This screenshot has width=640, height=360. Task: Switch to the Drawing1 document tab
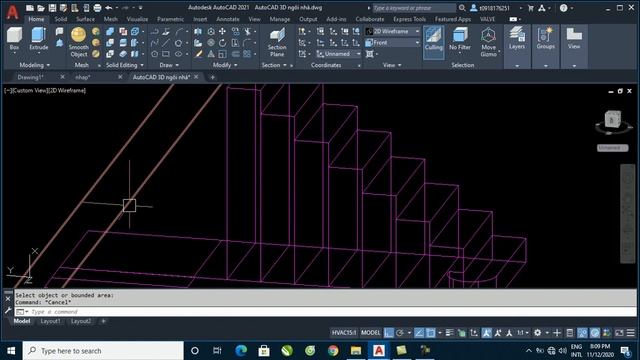point(30,77)
